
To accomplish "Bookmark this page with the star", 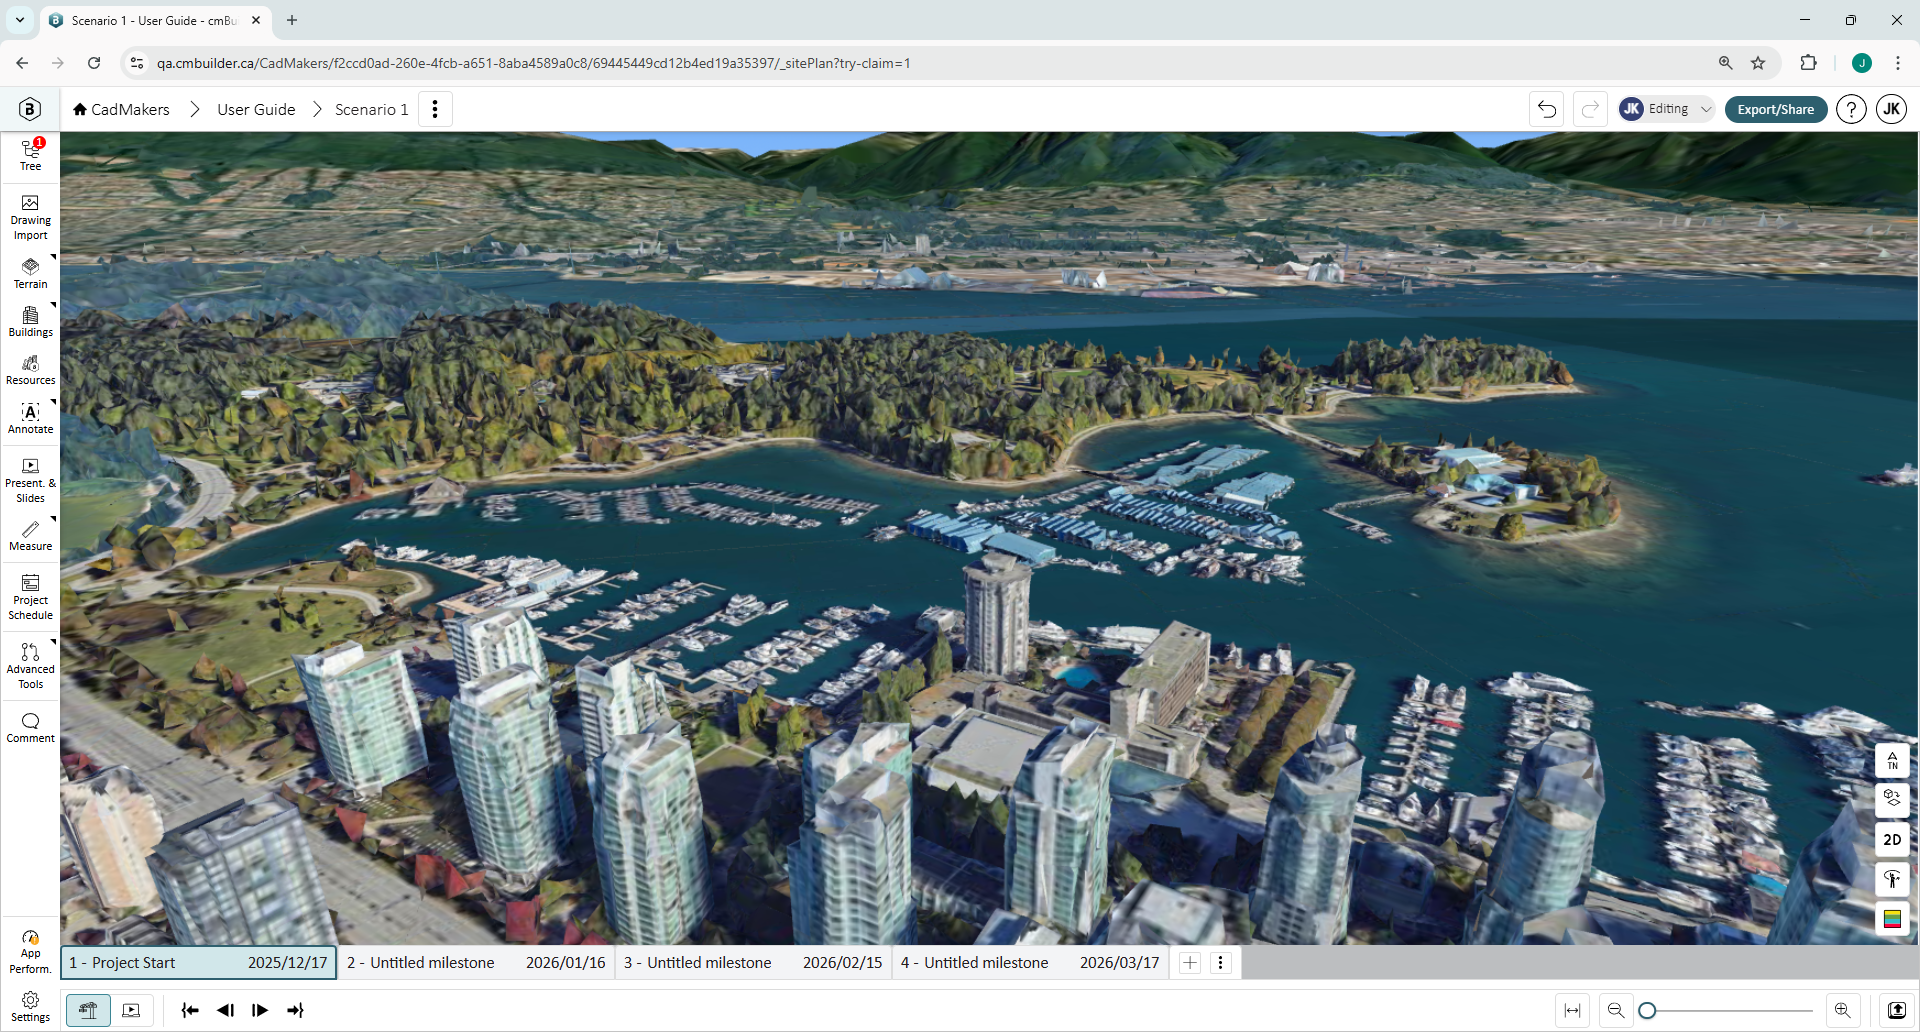I will [1758, 63].
